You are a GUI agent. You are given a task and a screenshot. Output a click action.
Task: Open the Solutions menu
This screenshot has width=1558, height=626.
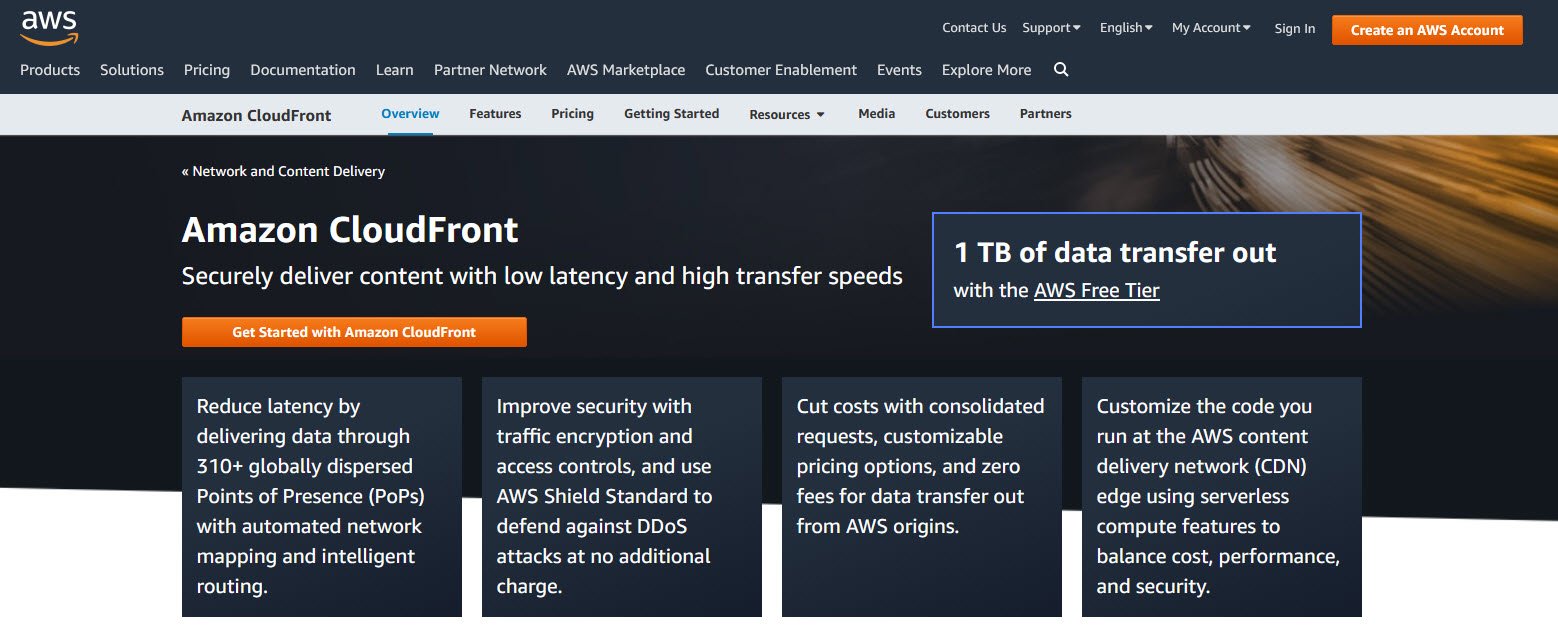point(132,70)
